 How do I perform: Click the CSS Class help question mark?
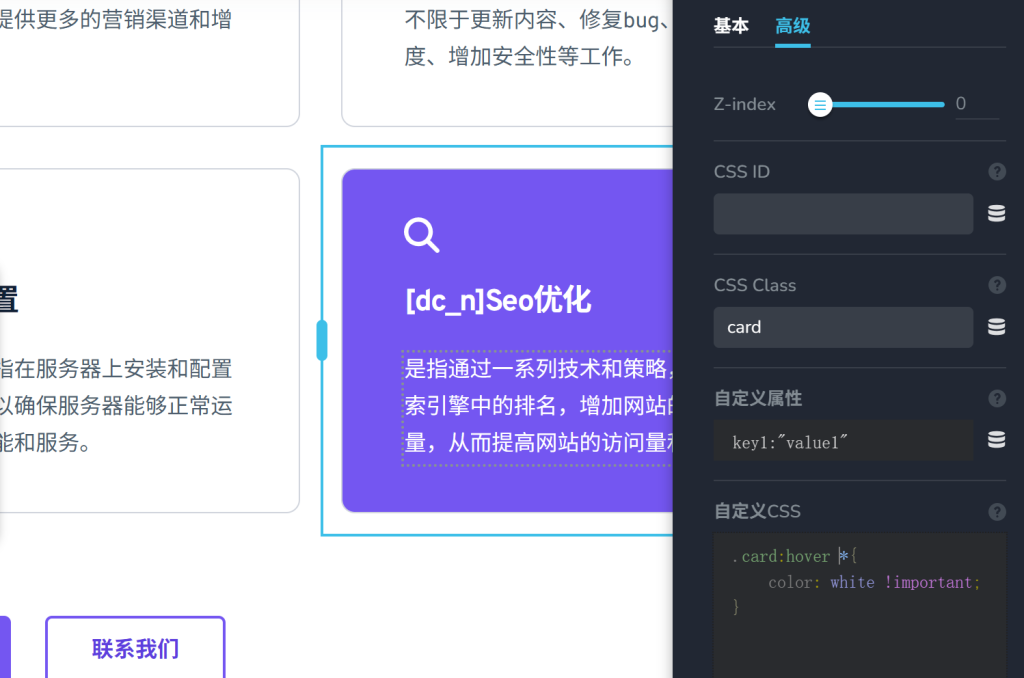pyautogui.click(x=996, y=284)
